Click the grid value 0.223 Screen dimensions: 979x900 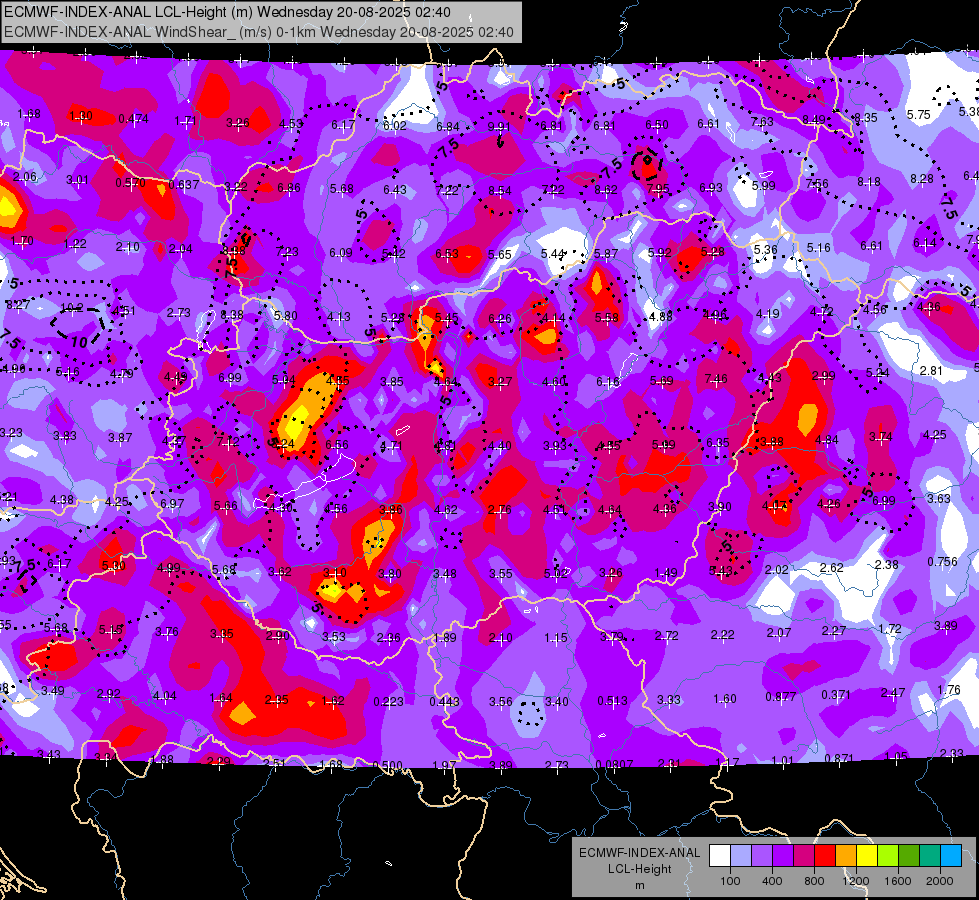click(388, 702)
